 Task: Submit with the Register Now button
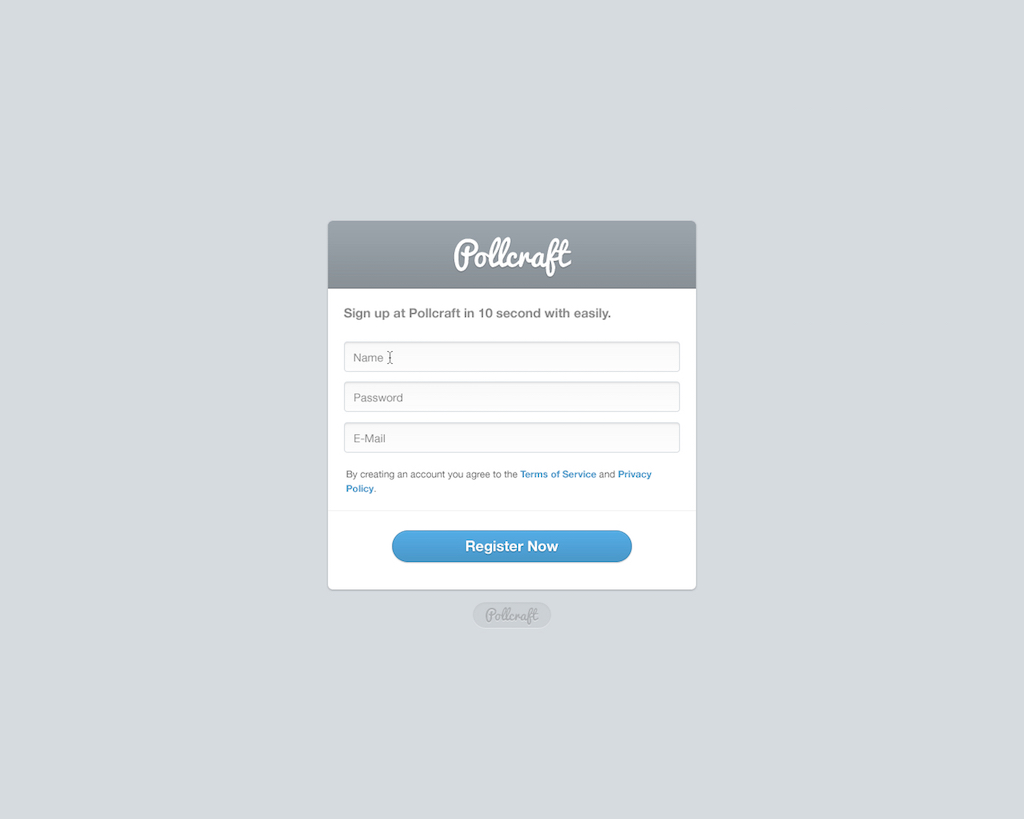tap(512, 546)
